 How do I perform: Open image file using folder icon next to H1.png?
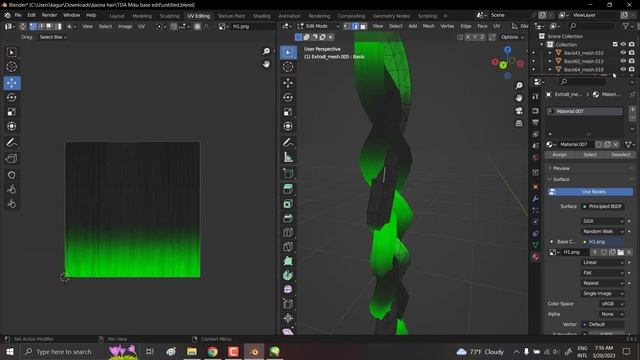point(621,252)
